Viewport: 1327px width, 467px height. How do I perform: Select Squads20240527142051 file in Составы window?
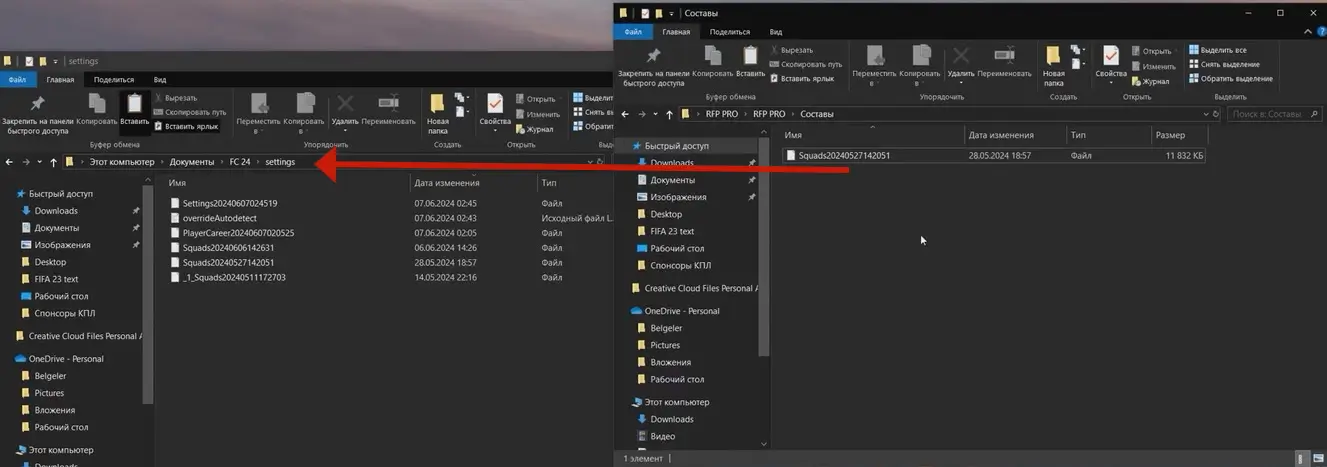point(994,156)
